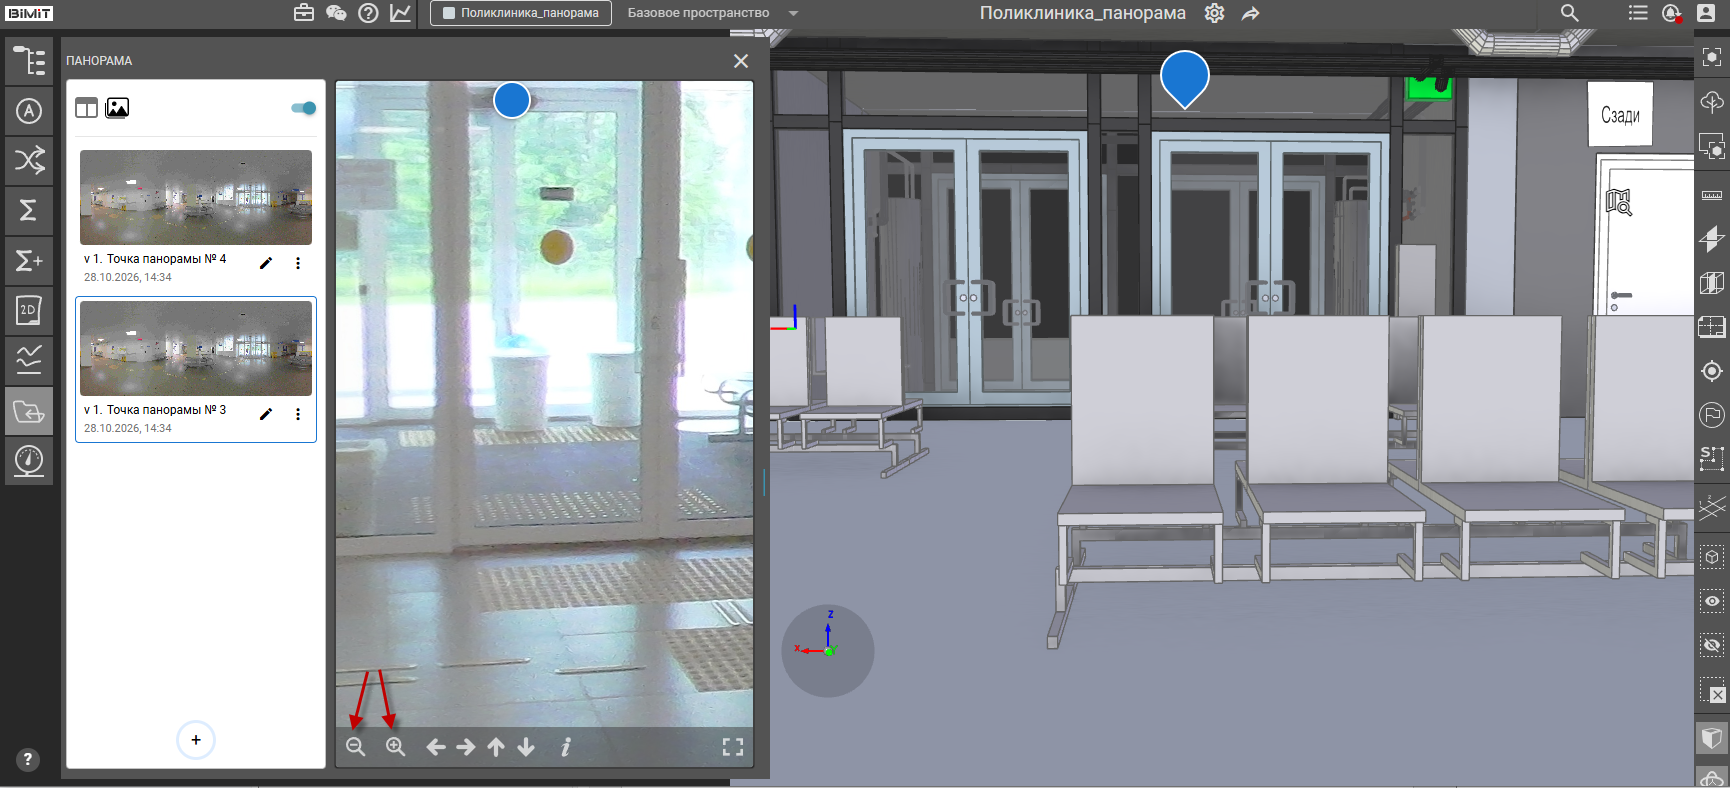1730x788 pixels.
Task: Open Точка панорамы № 4 thumbnail
Action: pyautogui.click(x=196, y=197)
